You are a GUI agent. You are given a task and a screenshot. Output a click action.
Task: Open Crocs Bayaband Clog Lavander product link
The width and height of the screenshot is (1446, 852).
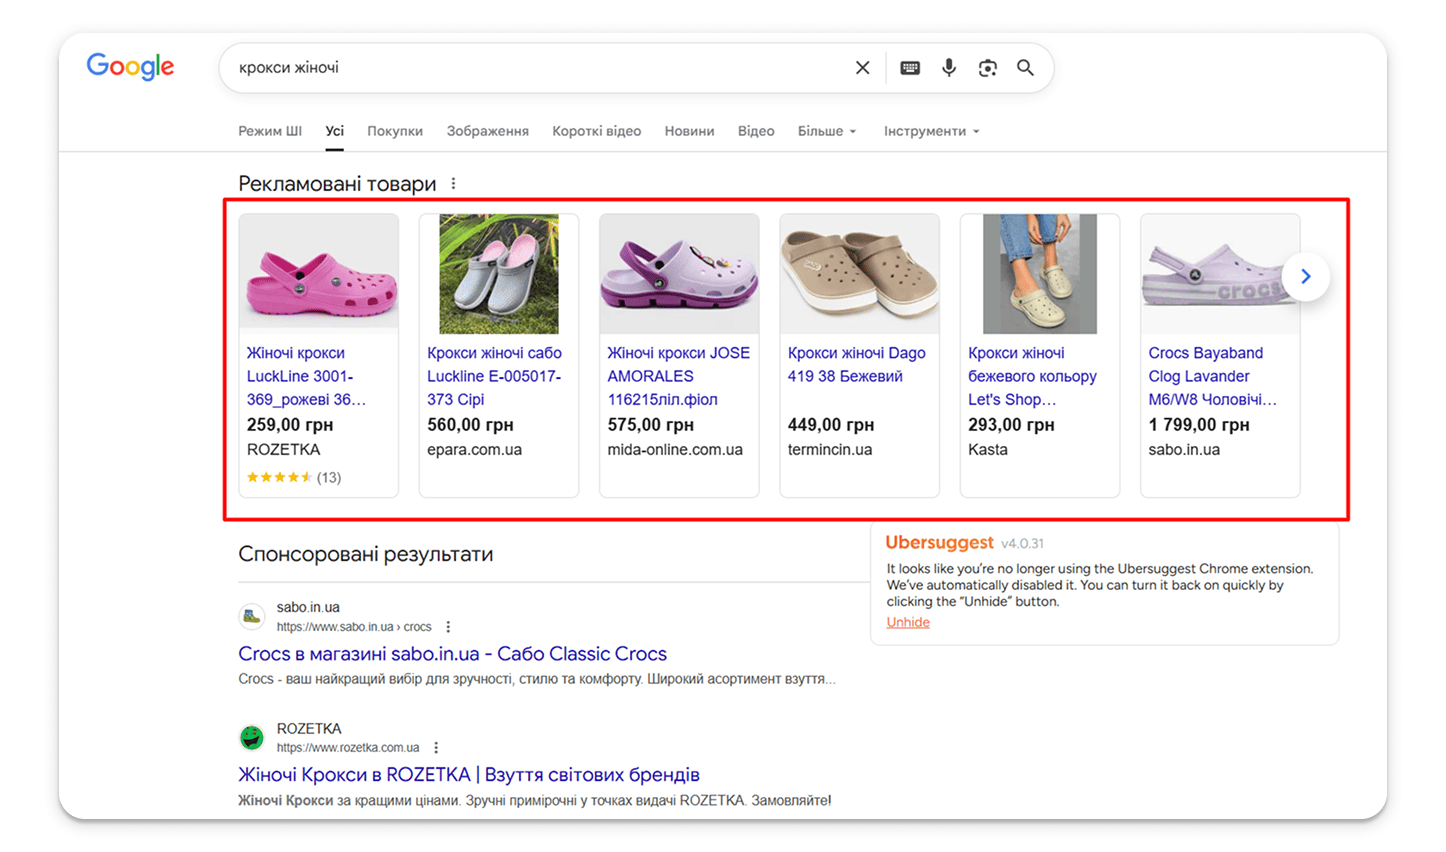(1213, 376)
